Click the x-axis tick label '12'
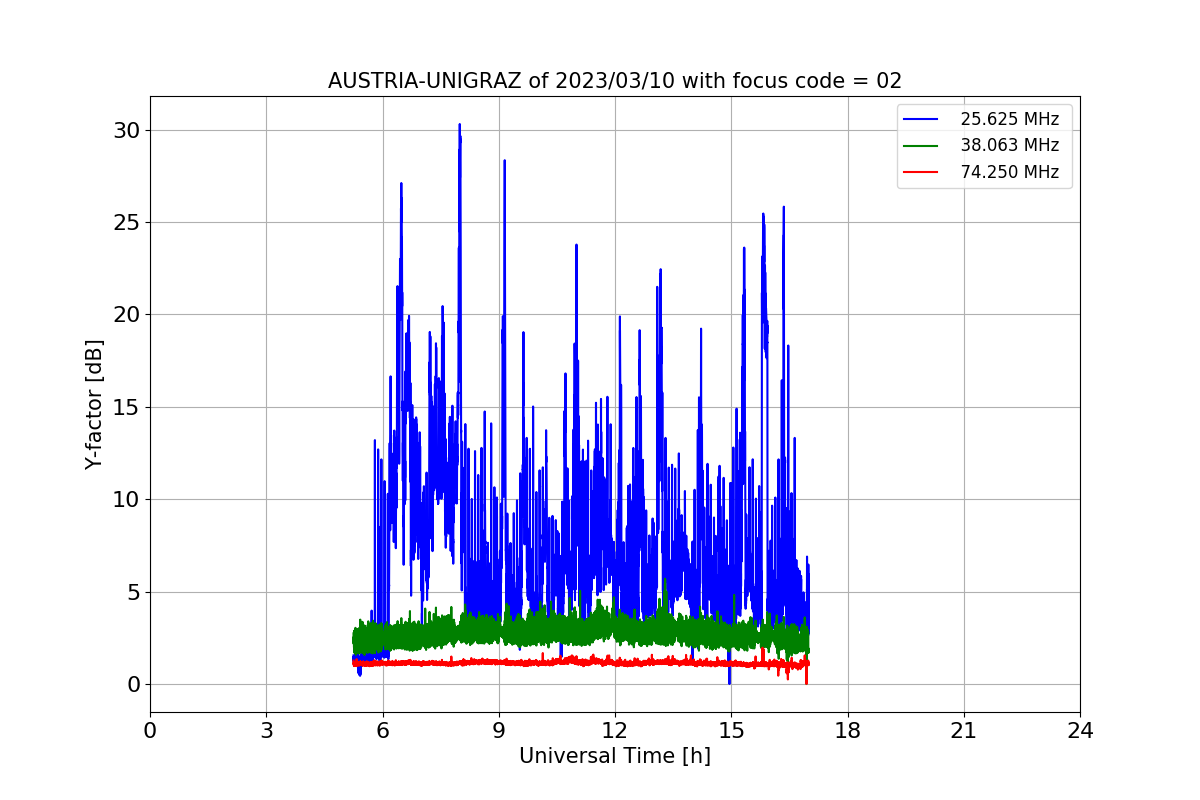Screen dimensions: 1200x800 [615, 731]
